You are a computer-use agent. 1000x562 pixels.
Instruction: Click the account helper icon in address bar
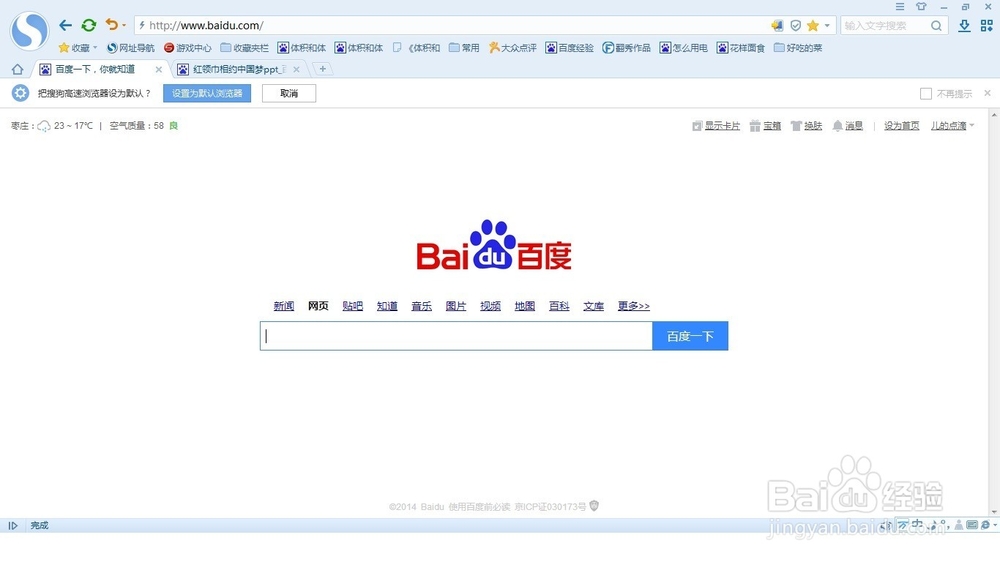click(x=777, y=26)
